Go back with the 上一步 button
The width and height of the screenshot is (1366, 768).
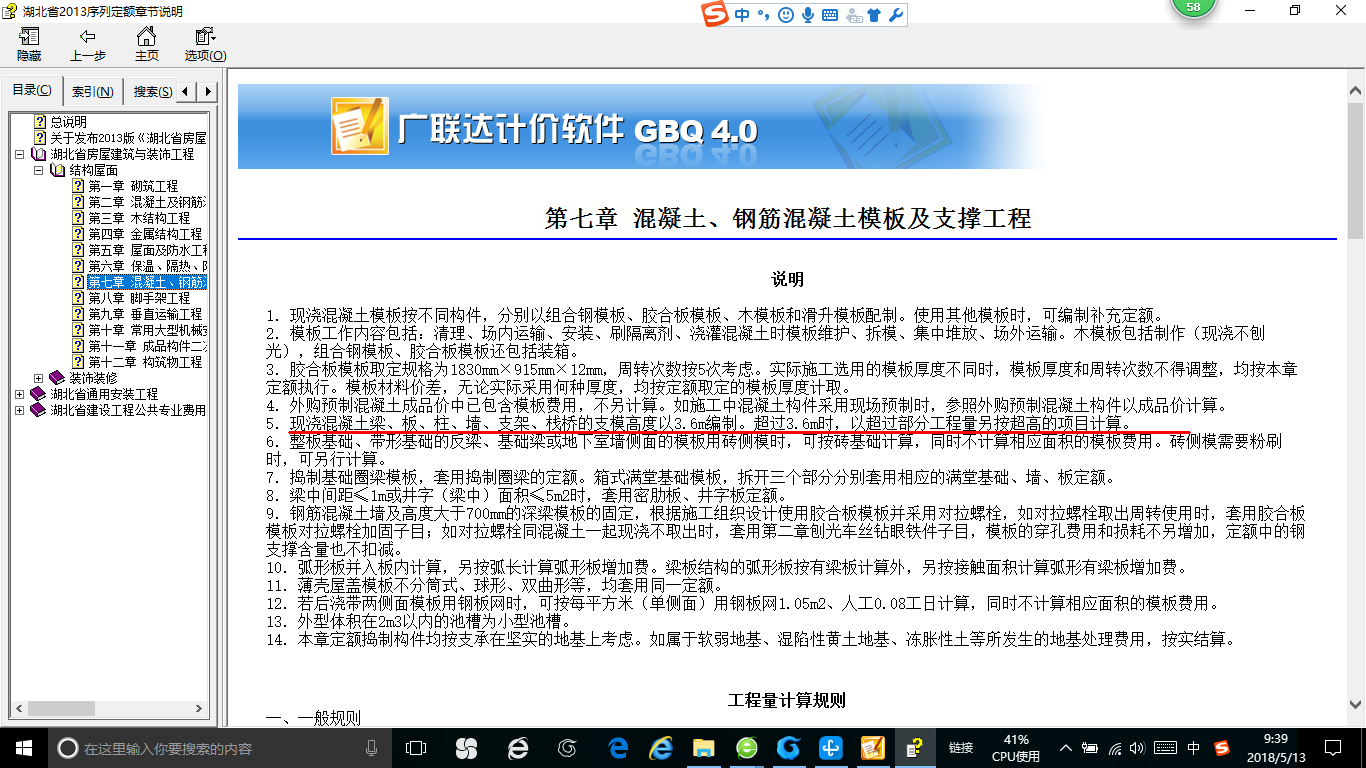pos(88,45)
